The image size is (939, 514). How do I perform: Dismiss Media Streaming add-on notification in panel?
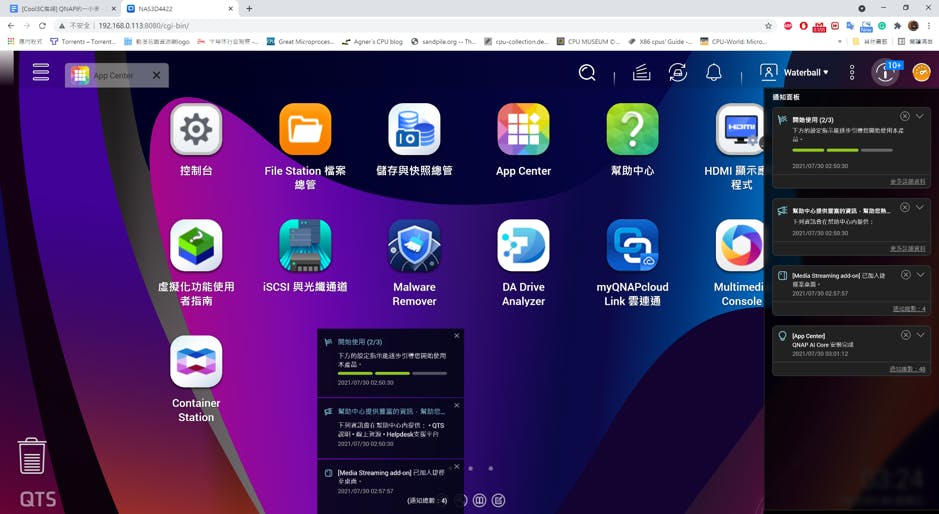(905, 274)
